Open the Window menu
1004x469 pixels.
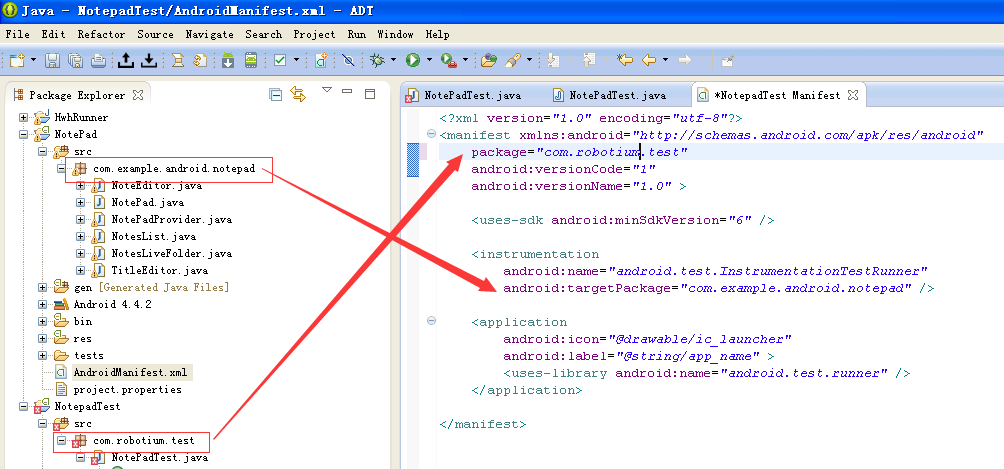click(x=395, y=34)
